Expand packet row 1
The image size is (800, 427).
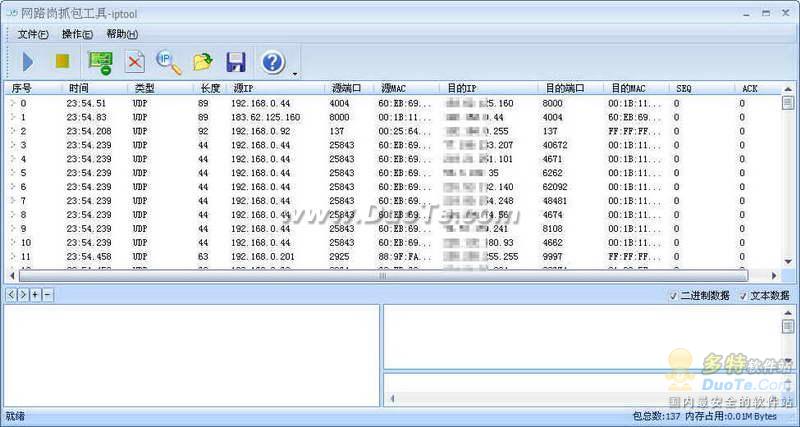click(x=13, y=117)
